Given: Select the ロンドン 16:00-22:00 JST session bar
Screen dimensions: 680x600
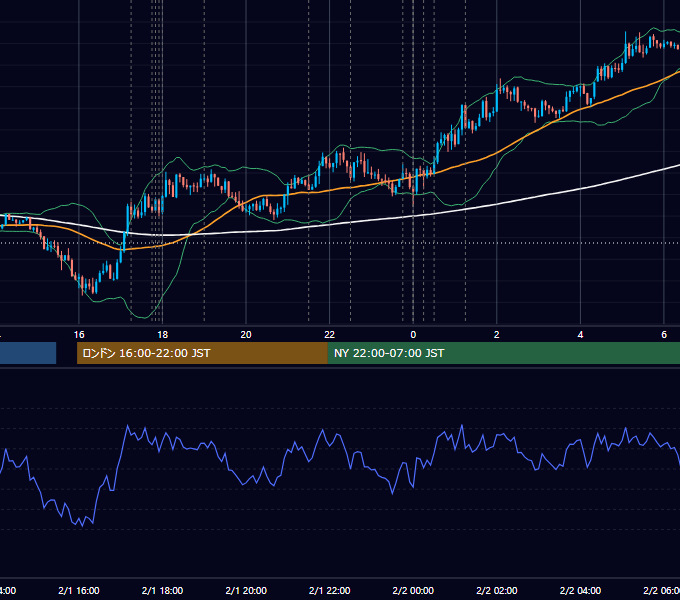Looking at the screenshot, I should (x=202, y=353).
